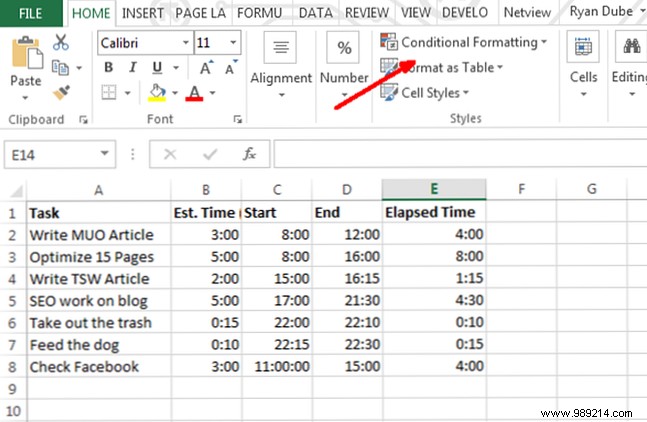The image size is (647, 422).
Task: Click the Cell Styles icon
Action: pyautogui.click(x=389, y=92)
